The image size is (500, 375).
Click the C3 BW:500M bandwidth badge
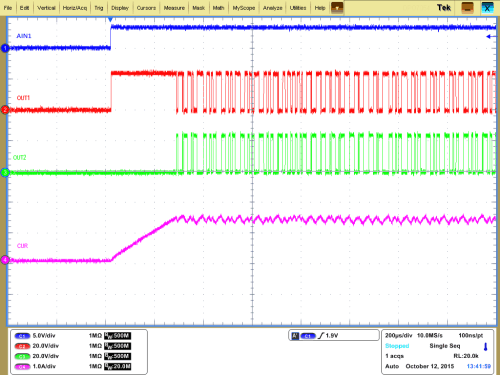point(117,356)
